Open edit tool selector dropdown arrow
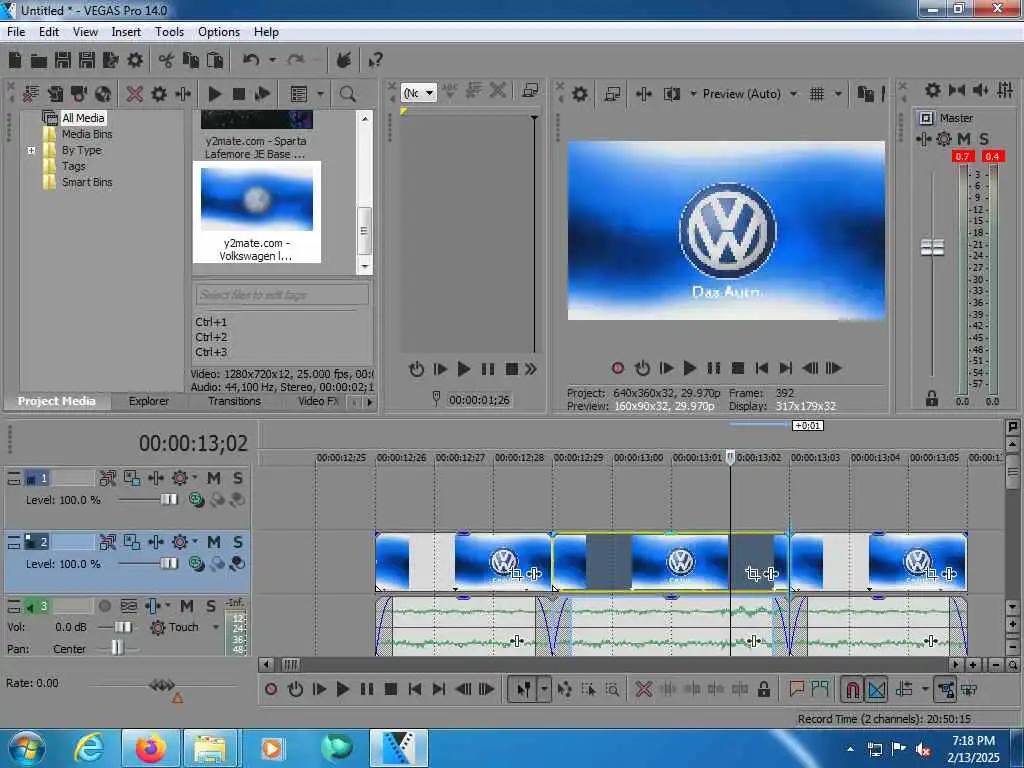The width and height of the screenshot is (1024, 768). click(x=544, y=689)
